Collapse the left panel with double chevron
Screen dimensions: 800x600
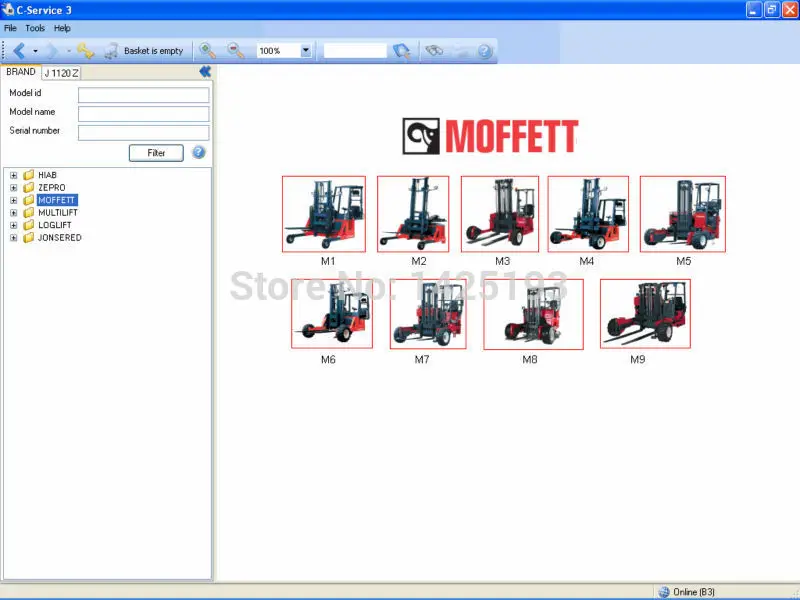point(204,72)
